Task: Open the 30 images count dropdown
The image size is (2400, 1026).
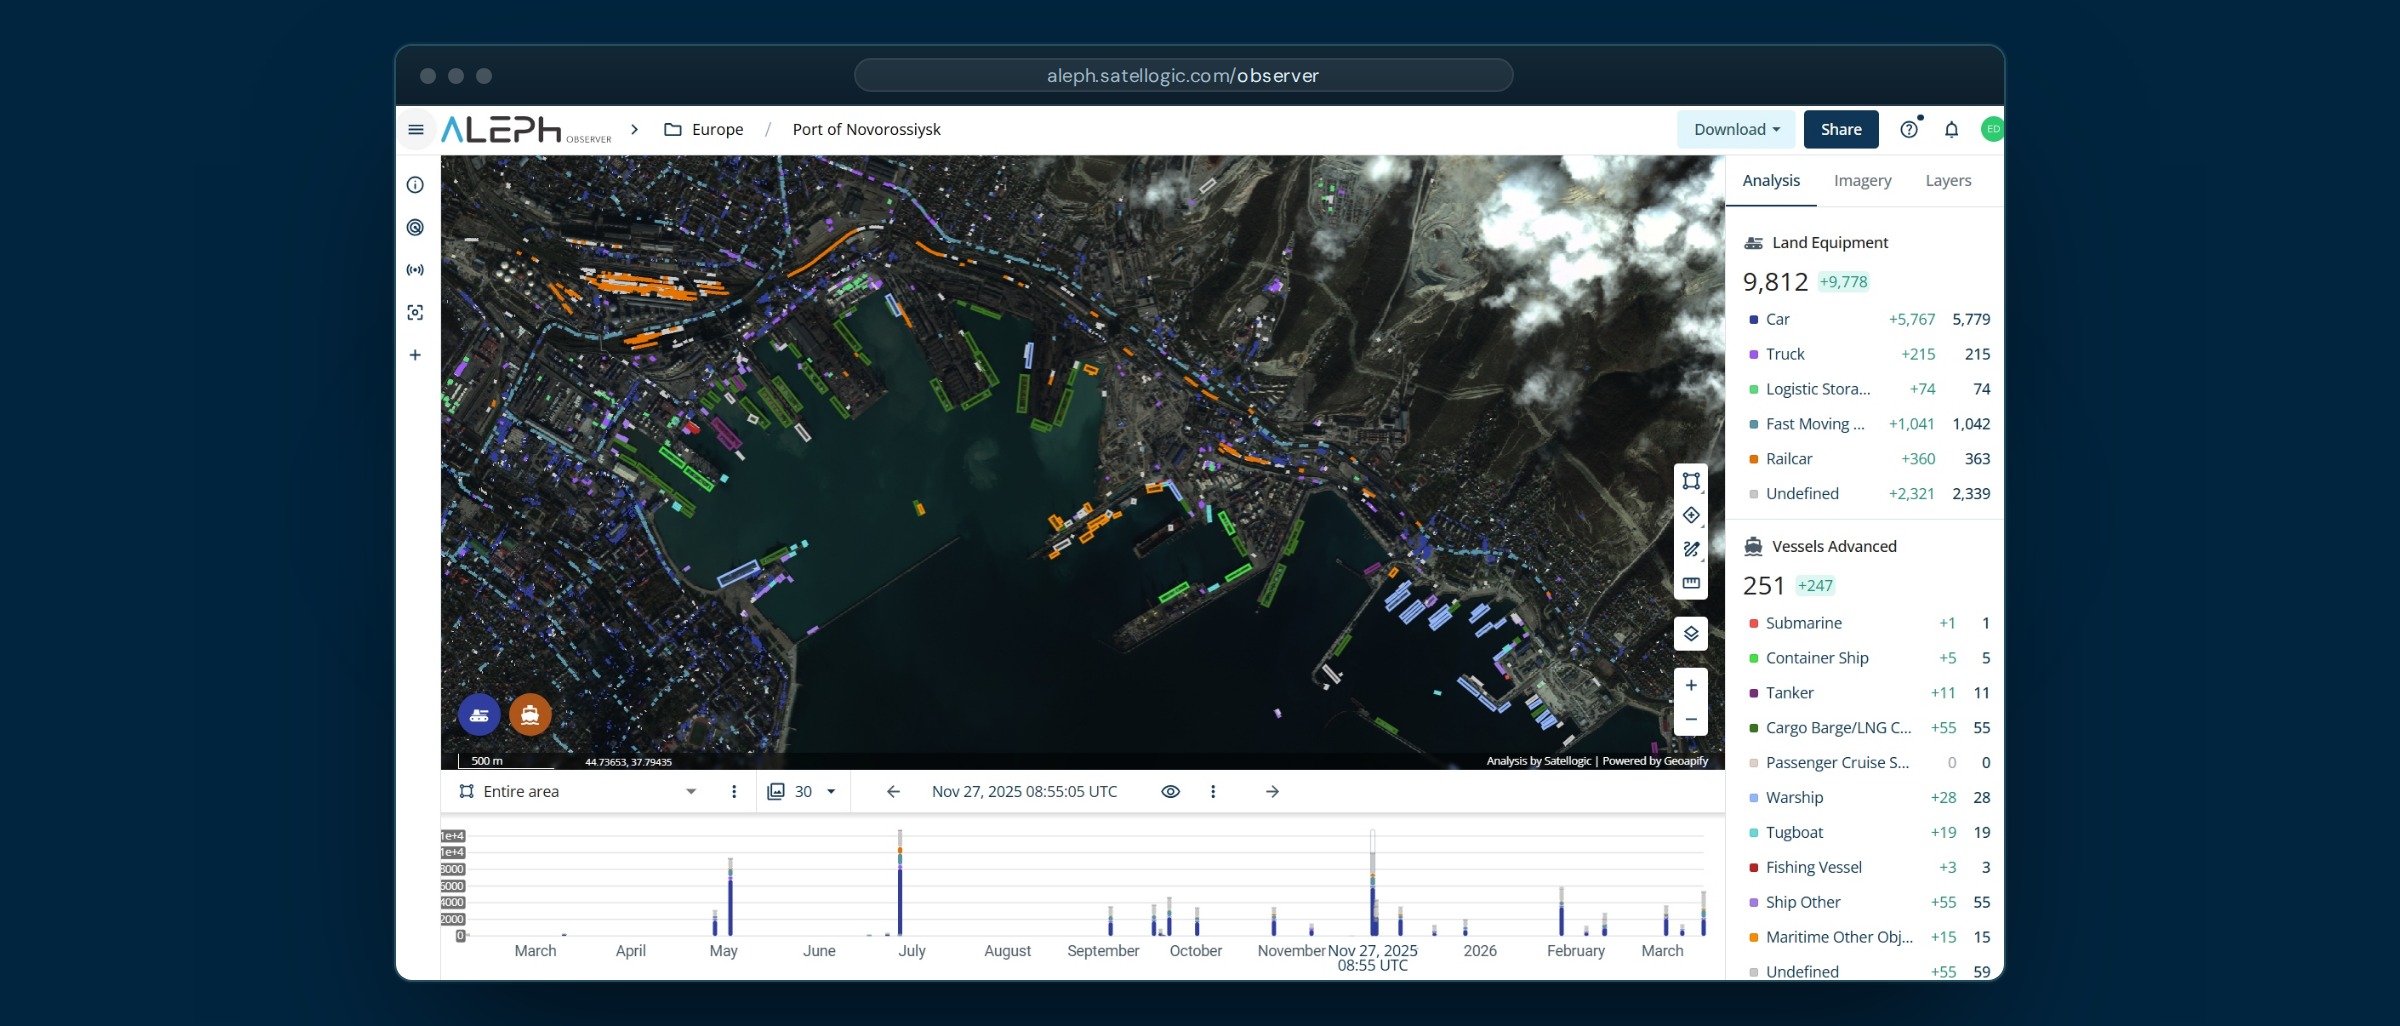Action: click(801, 791)
